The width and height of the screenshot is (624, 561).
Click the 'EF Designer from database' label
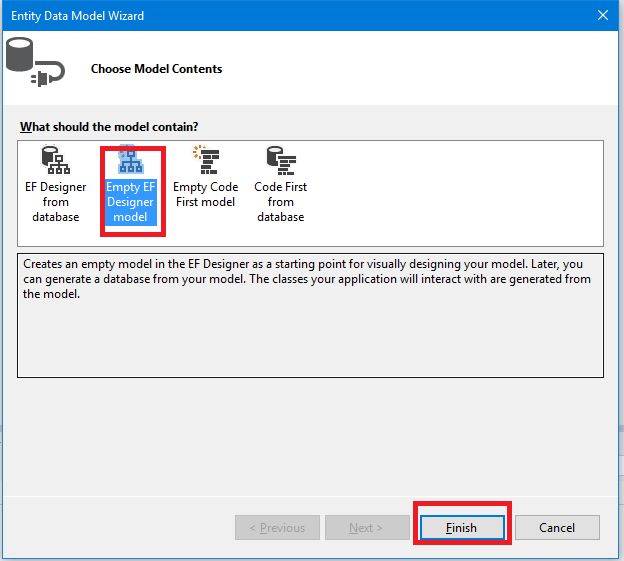click(56, 202)
